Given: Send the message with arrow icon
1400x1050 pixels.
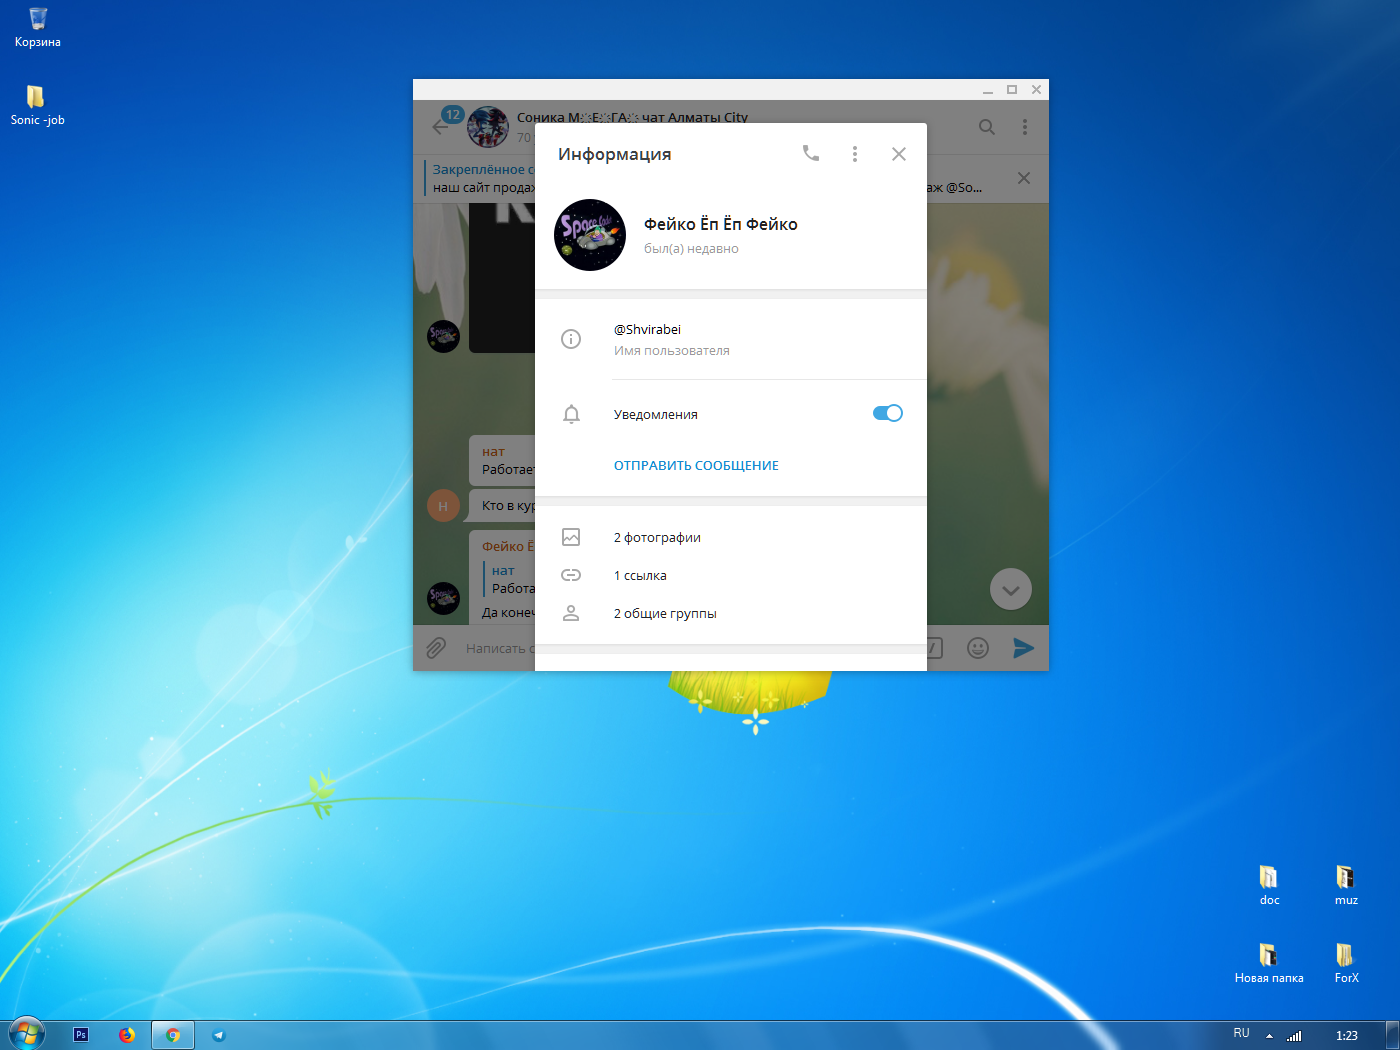Looking at the screenshot, I should point(1023,648).
